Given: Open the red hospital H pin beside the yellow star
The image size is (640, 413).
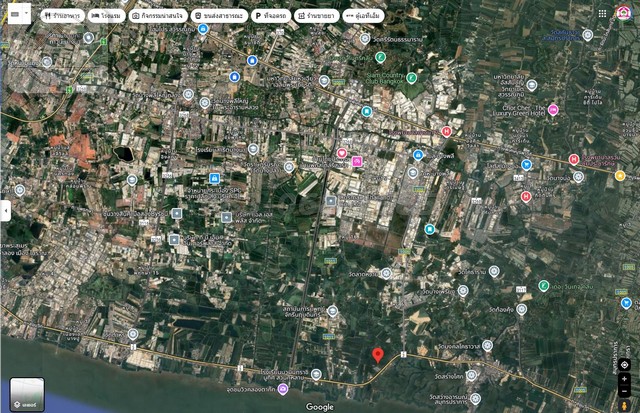Looking at the screenshot, I should pos(574,159).
